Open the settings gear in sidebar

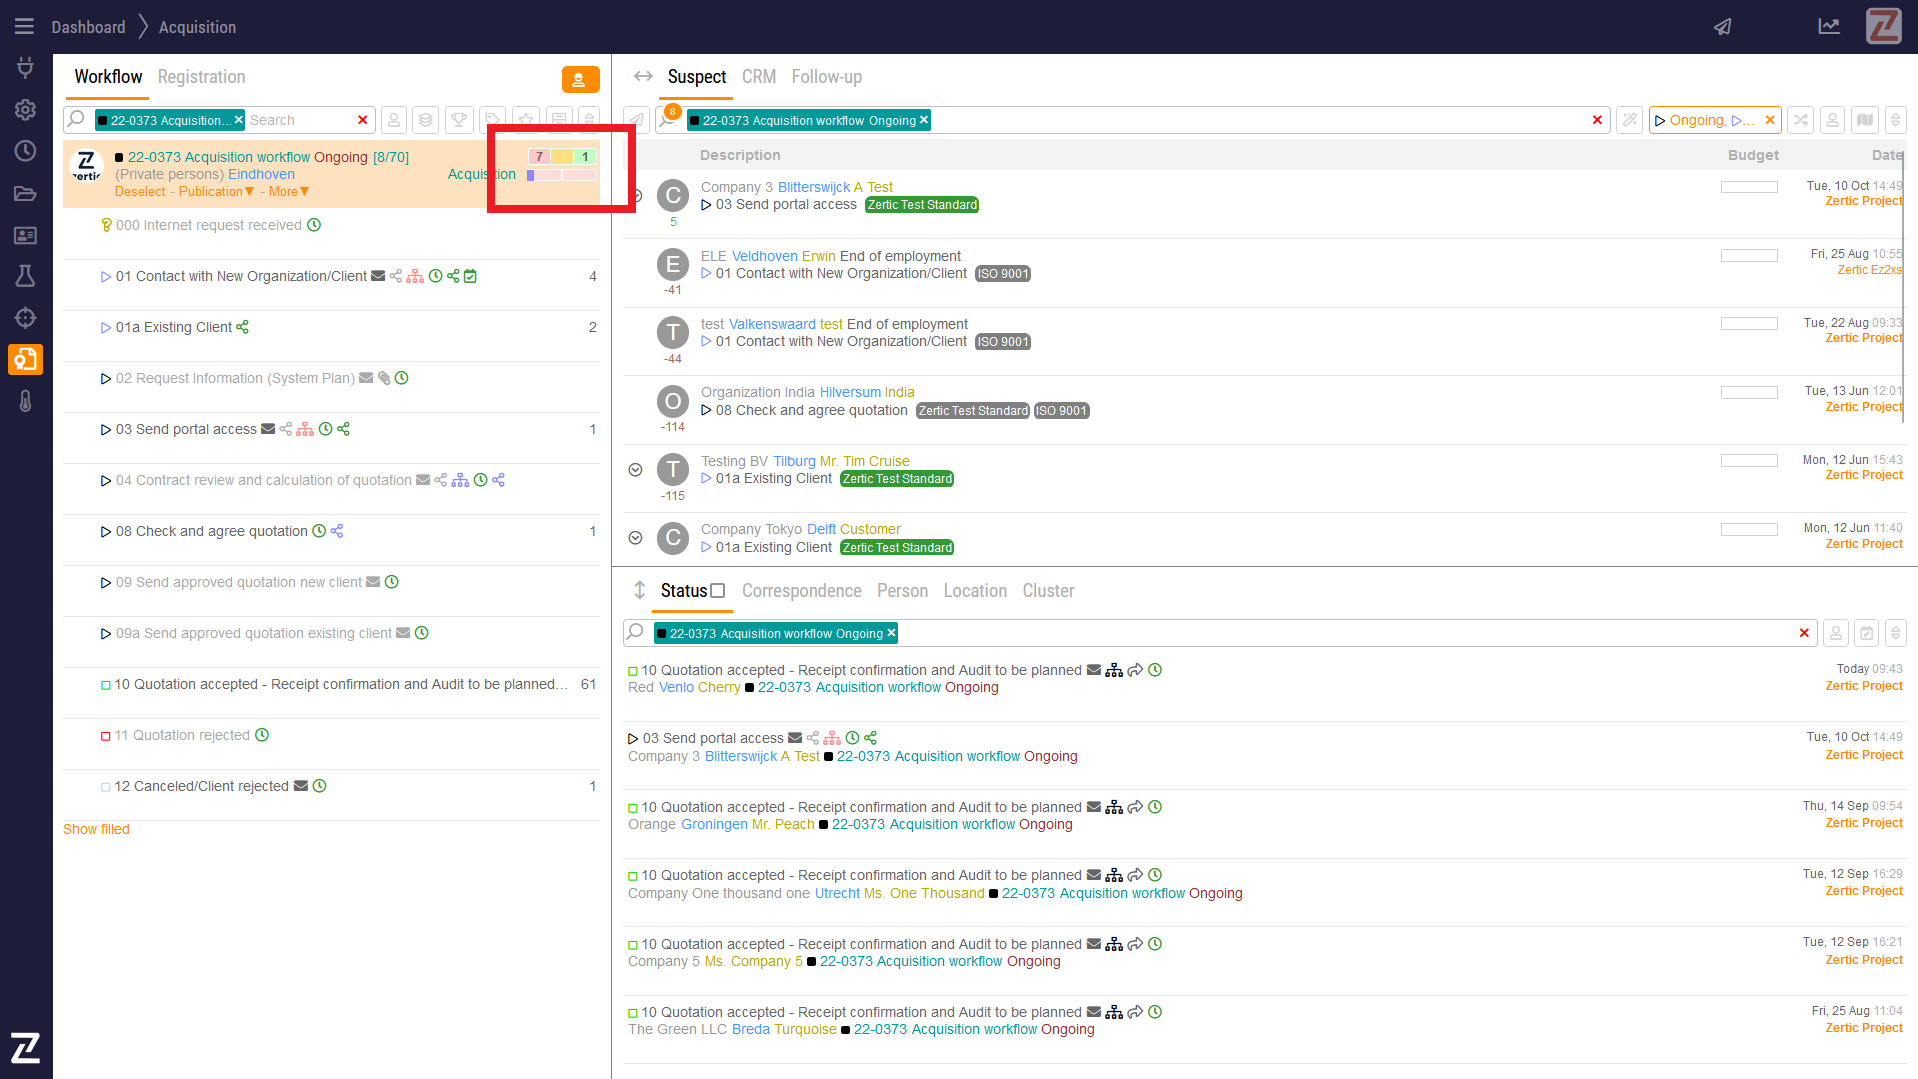pos(26,109)
